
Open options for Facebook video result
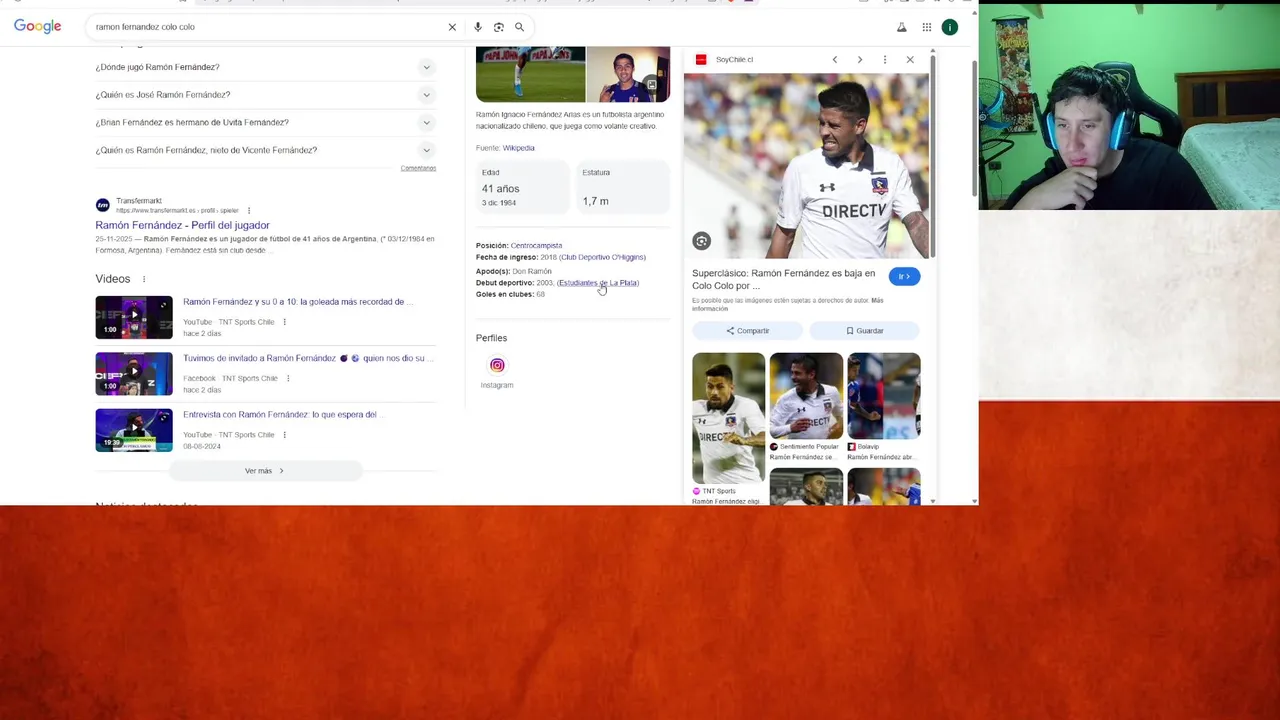click(x=288, y=378)
